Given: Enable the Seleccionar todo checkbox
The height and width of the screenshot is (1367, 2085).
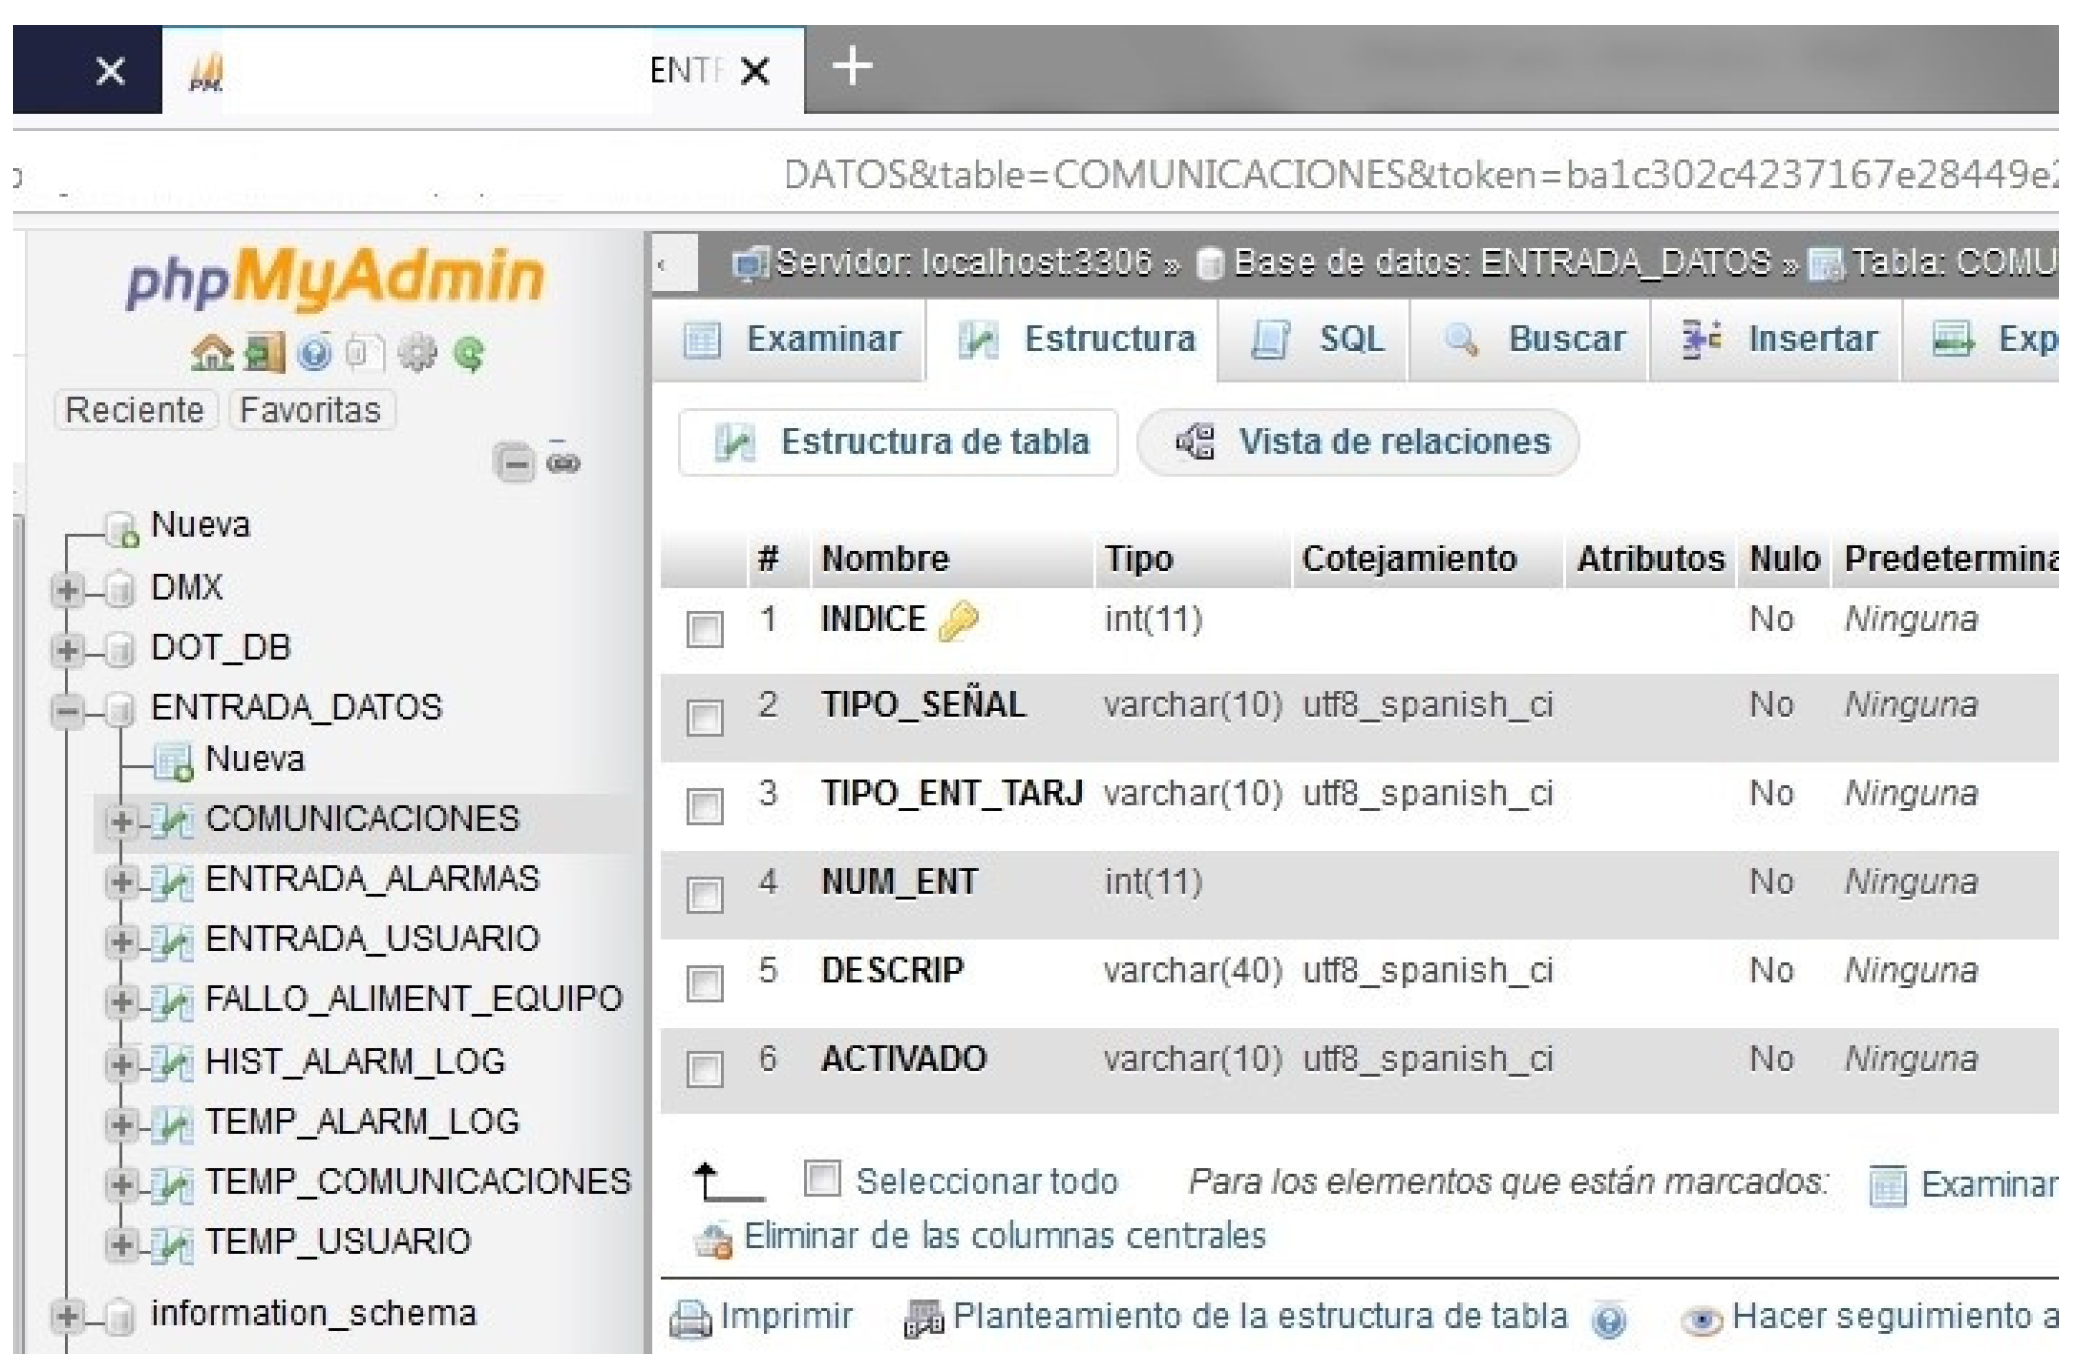Looking at the screenshot, I should (822, 1179).
